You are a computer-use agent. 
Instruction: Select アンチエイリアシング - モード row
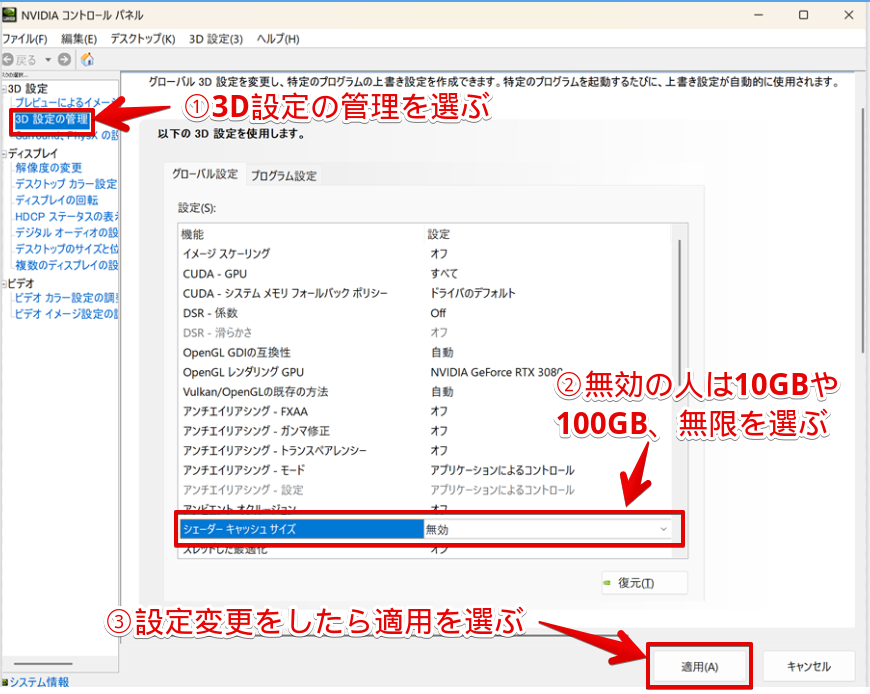[x=424, y=470]
